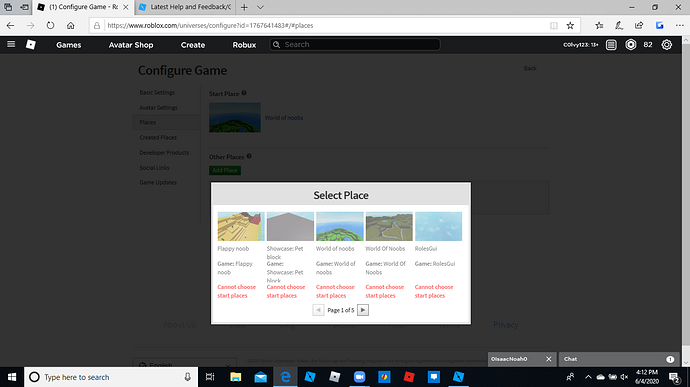This screenshot has width=690, height=387.
Task: Close the OIsaacNoah0 chat window
Action: pyautogui.click(x=549, y=359)
